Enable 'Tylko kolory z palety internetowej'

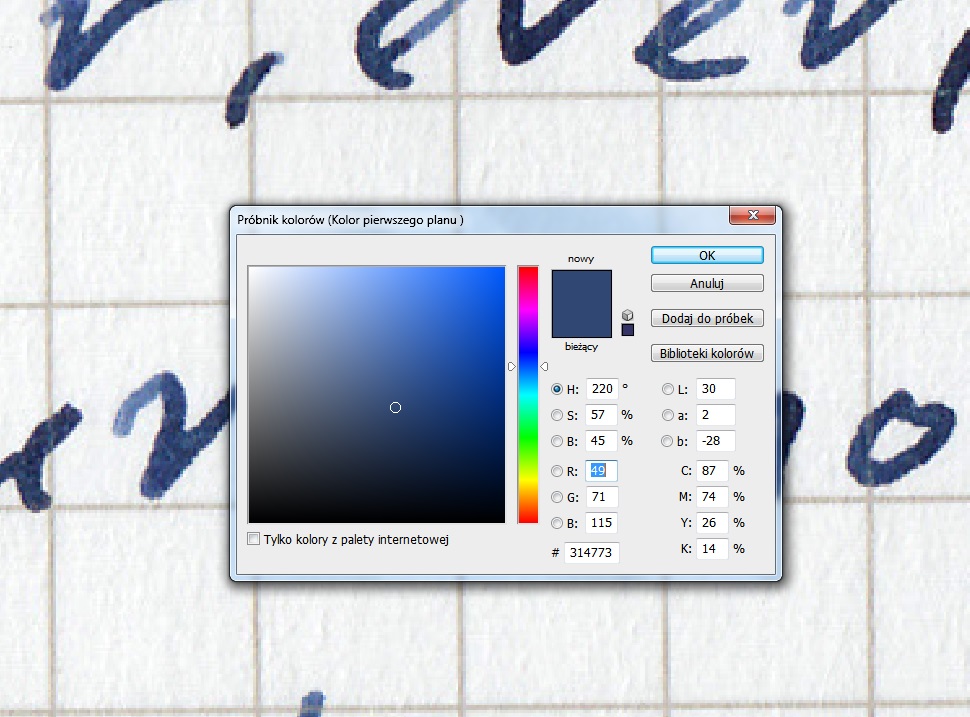[253, 539]
